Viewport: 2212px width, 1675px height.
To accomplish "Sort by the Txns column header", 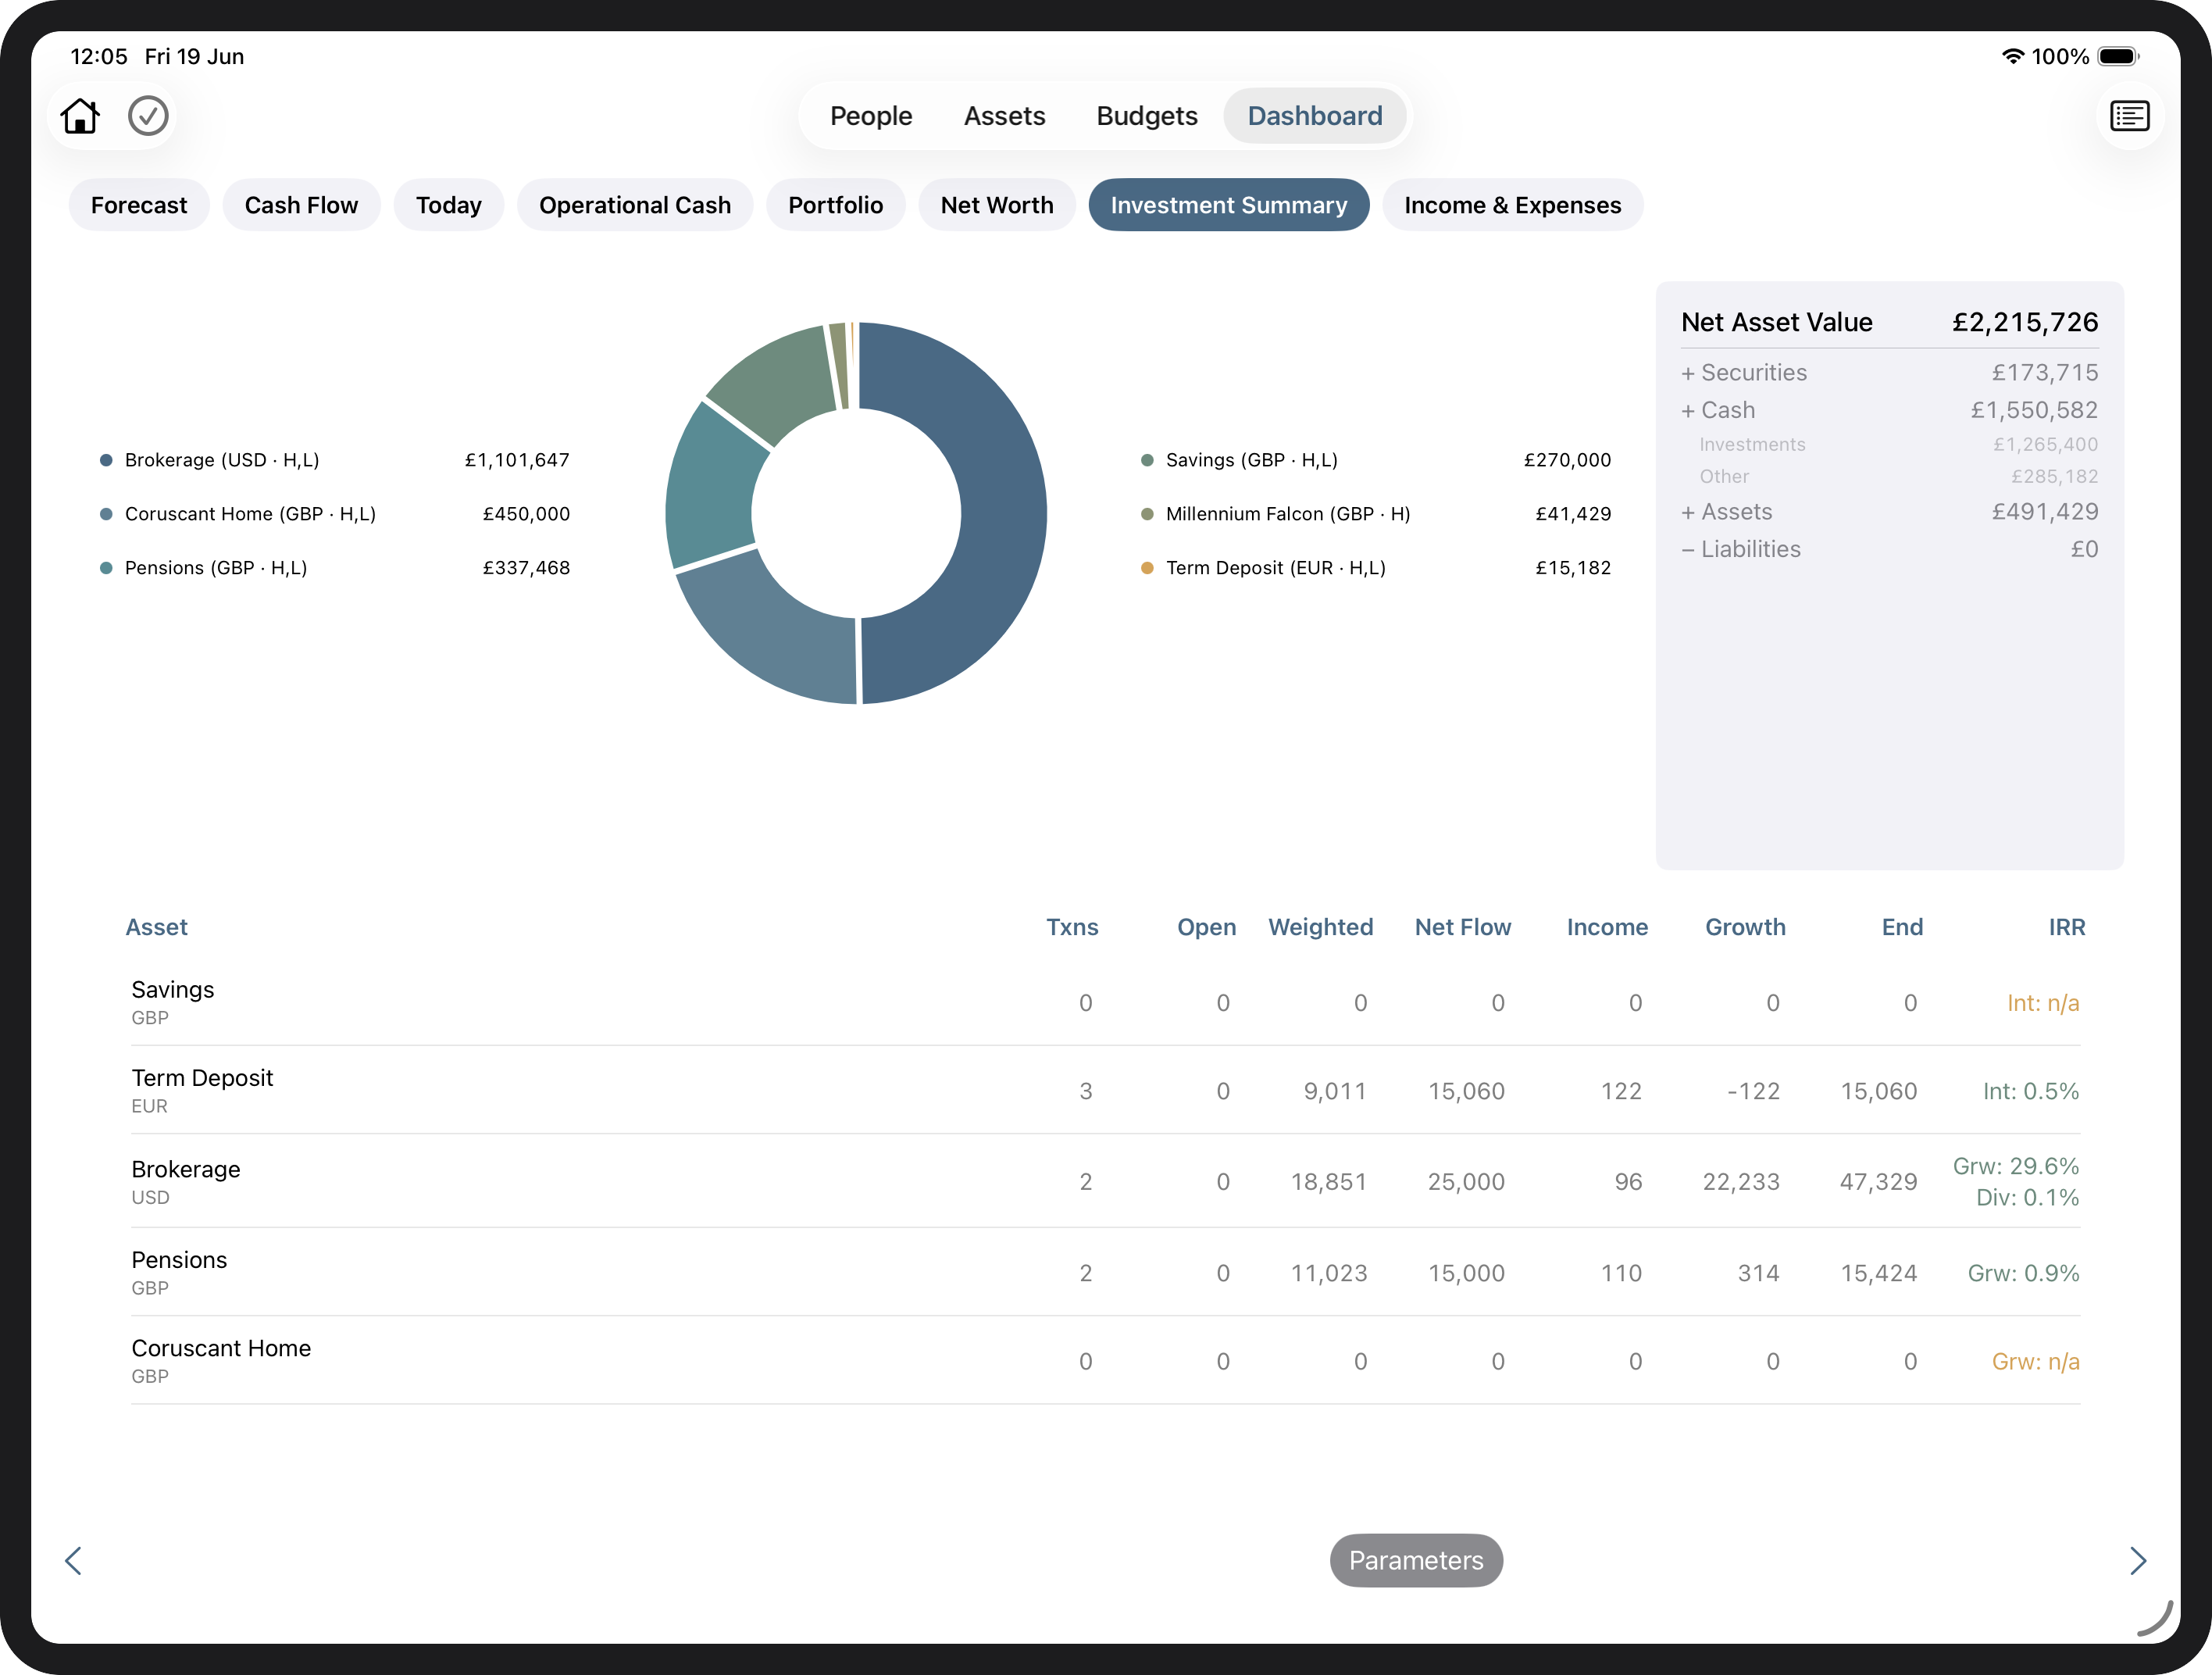I will point(1072,927).
